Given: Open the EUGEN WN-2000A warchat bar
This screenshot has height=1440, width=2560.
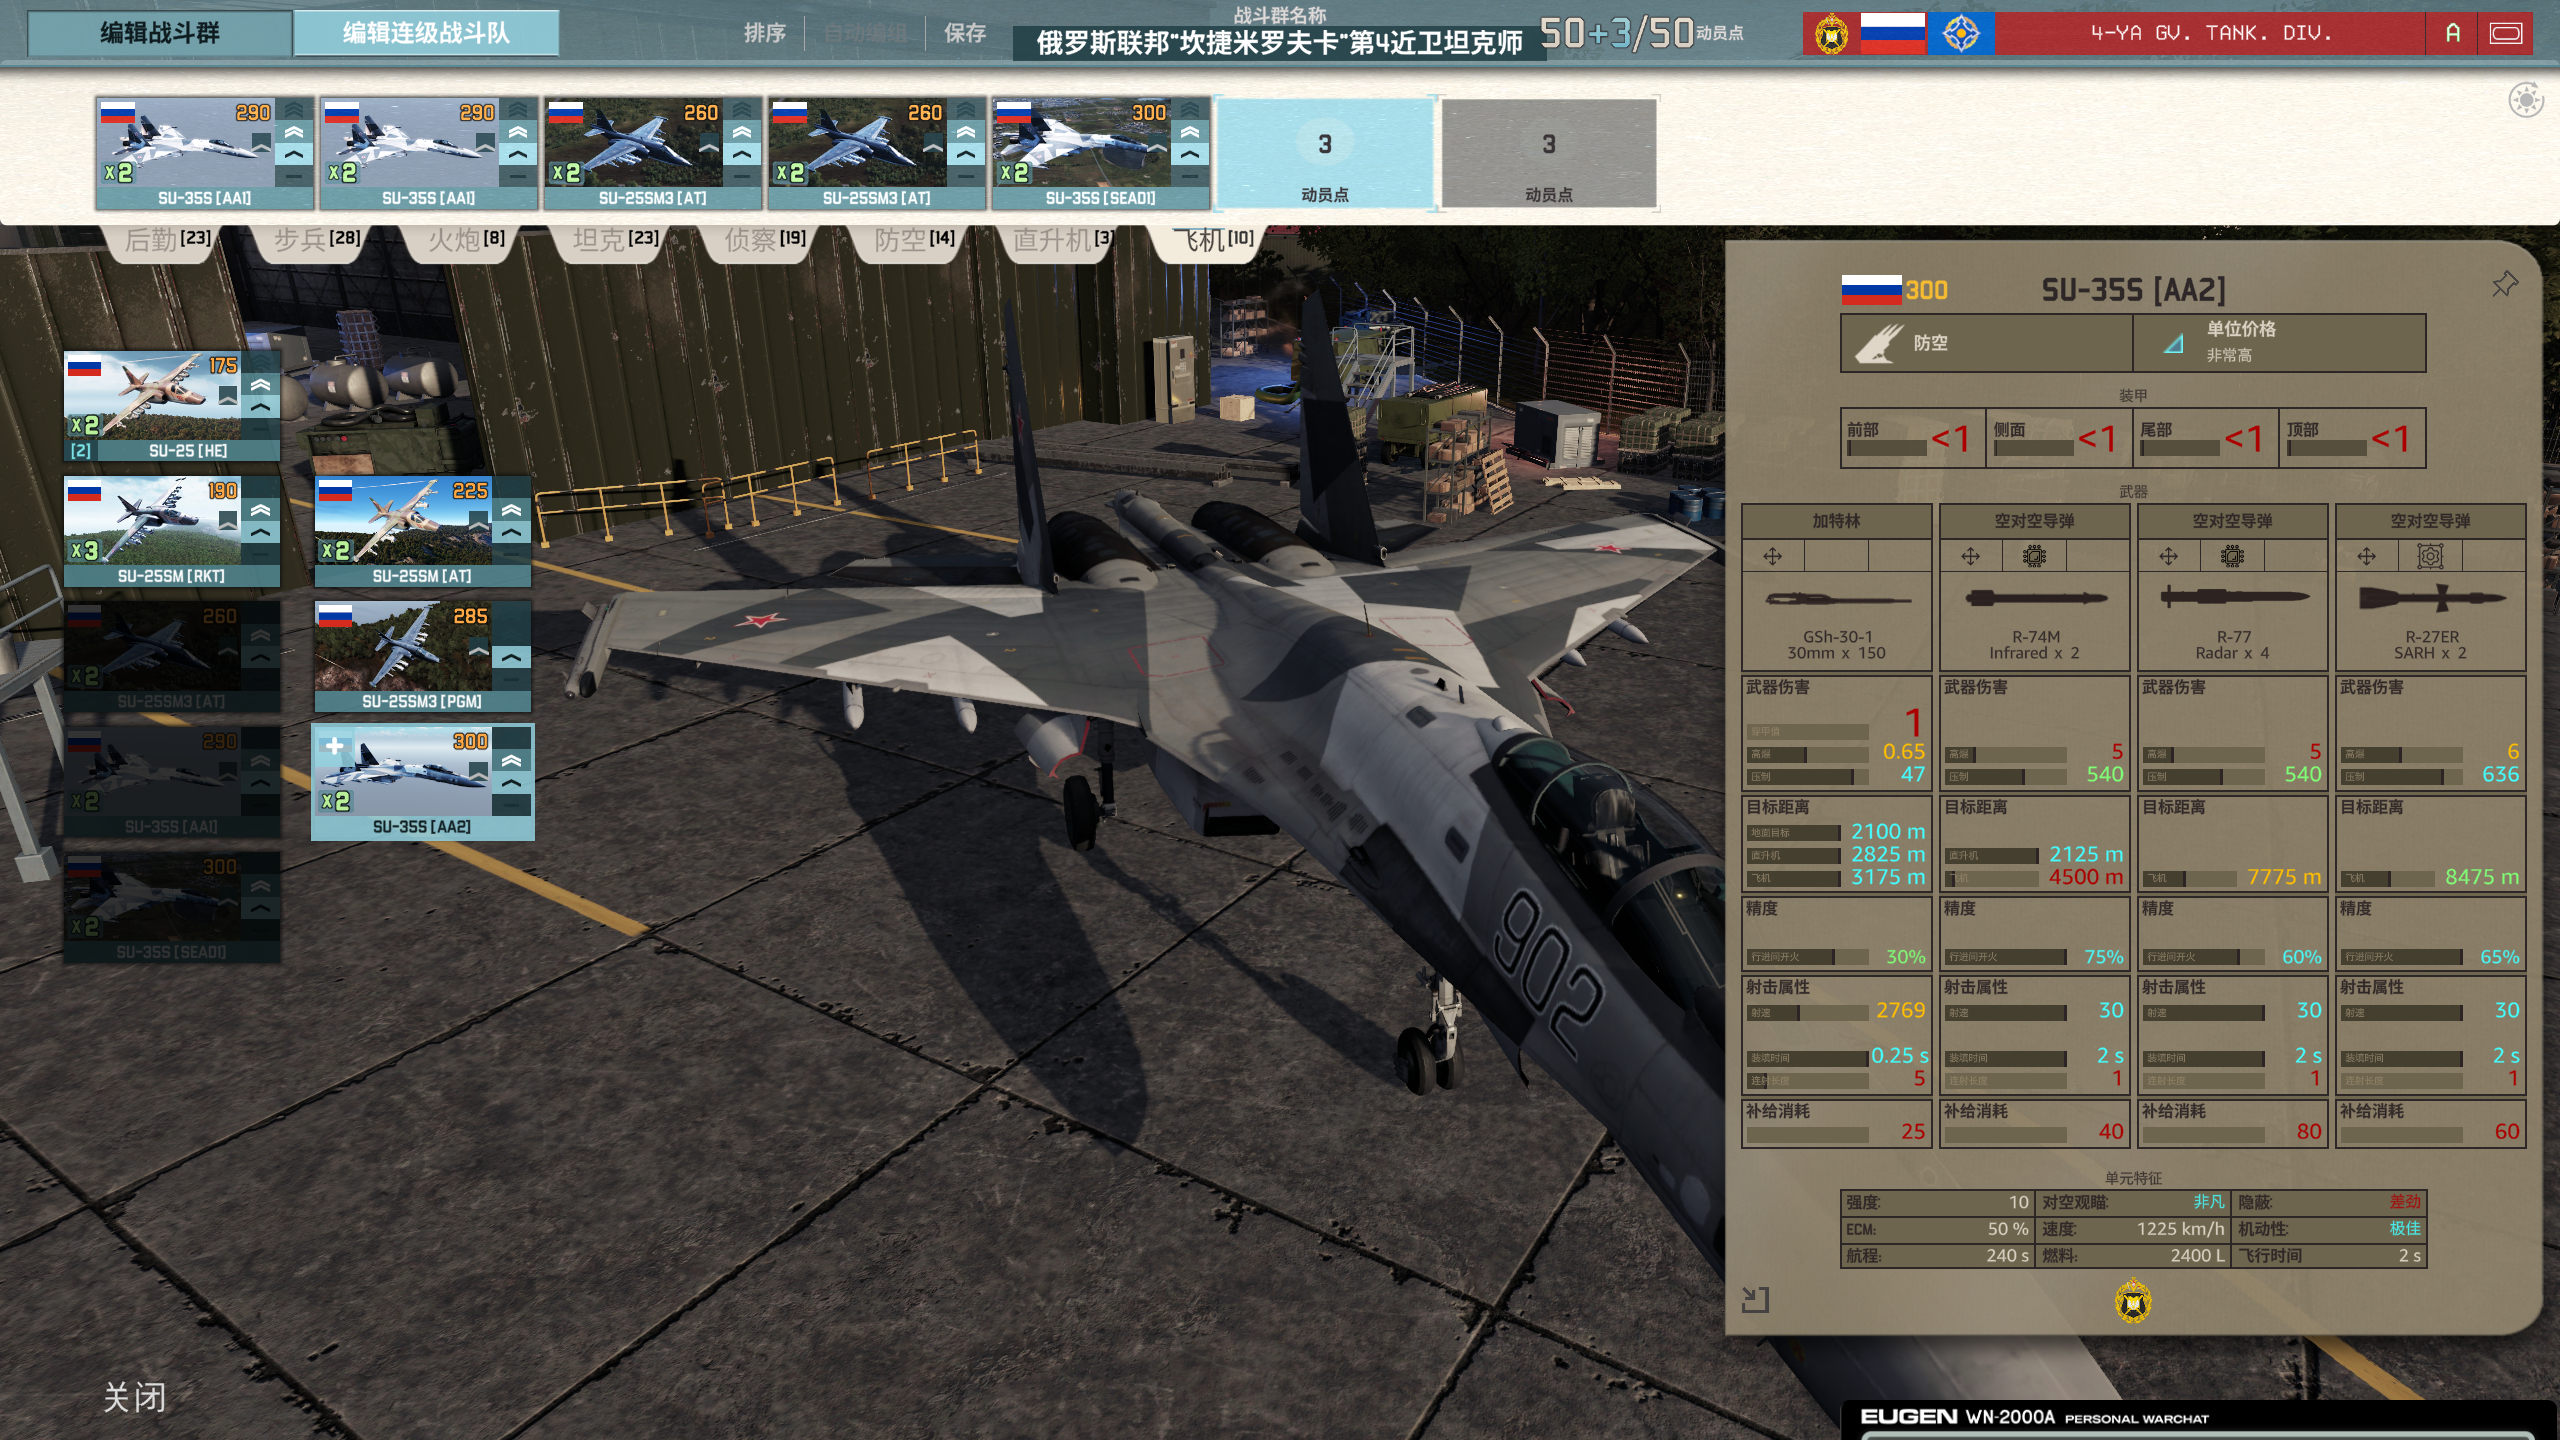Looking at the screenshot, I should pyautogui.click(x=2200, y=1418).
